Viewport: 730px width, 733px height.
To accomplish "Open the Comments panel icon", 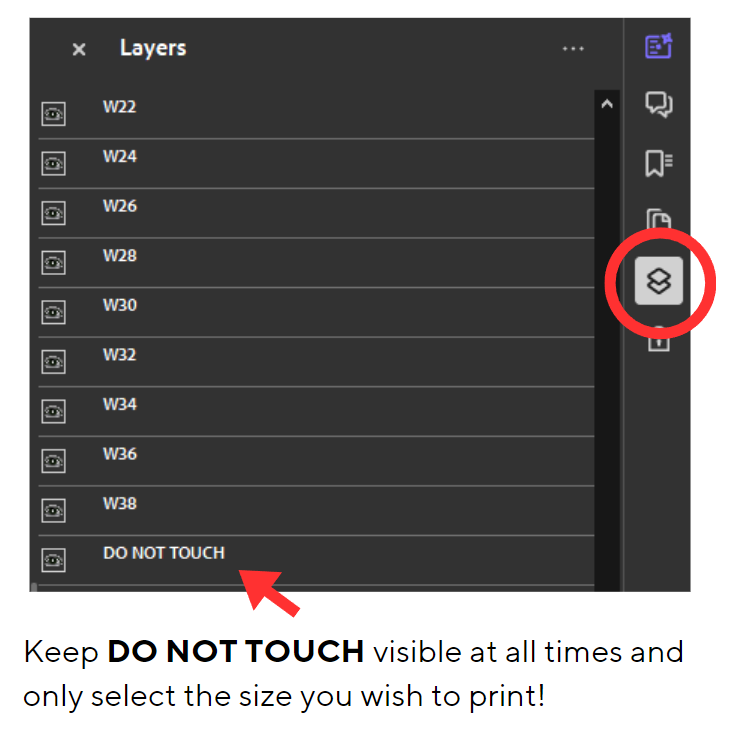I will pyautogui.click(x=658, y=104).
